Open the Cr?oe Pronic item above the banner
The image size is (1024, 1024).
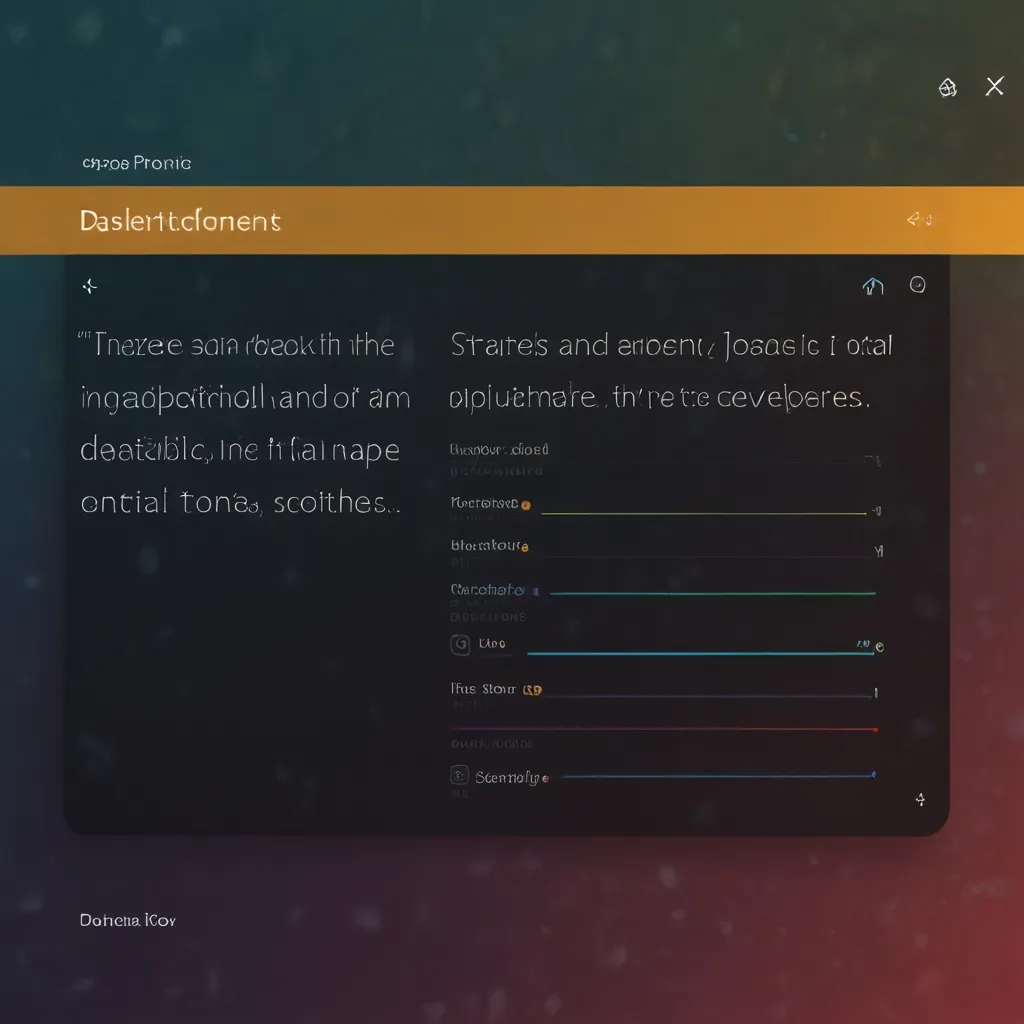coord(136,163)
